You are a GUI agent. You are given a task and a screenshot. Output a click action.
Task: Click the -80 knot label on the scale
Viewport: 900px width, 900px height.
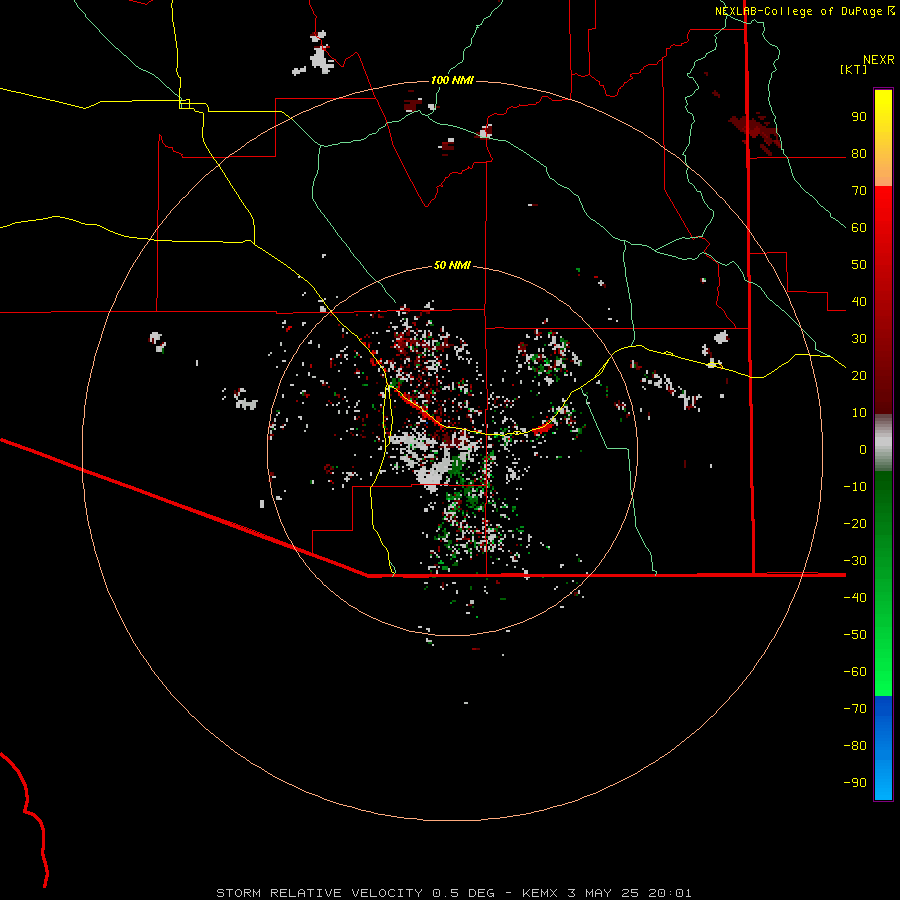[x=855, y=746]
